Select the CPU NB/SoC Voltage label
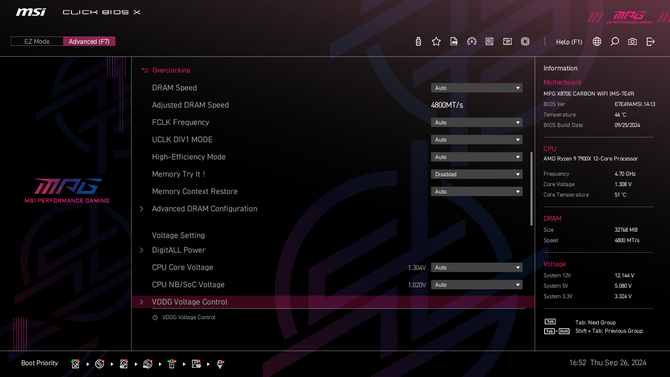This screenshot has height=377, width=670. [x=188, y=285]
